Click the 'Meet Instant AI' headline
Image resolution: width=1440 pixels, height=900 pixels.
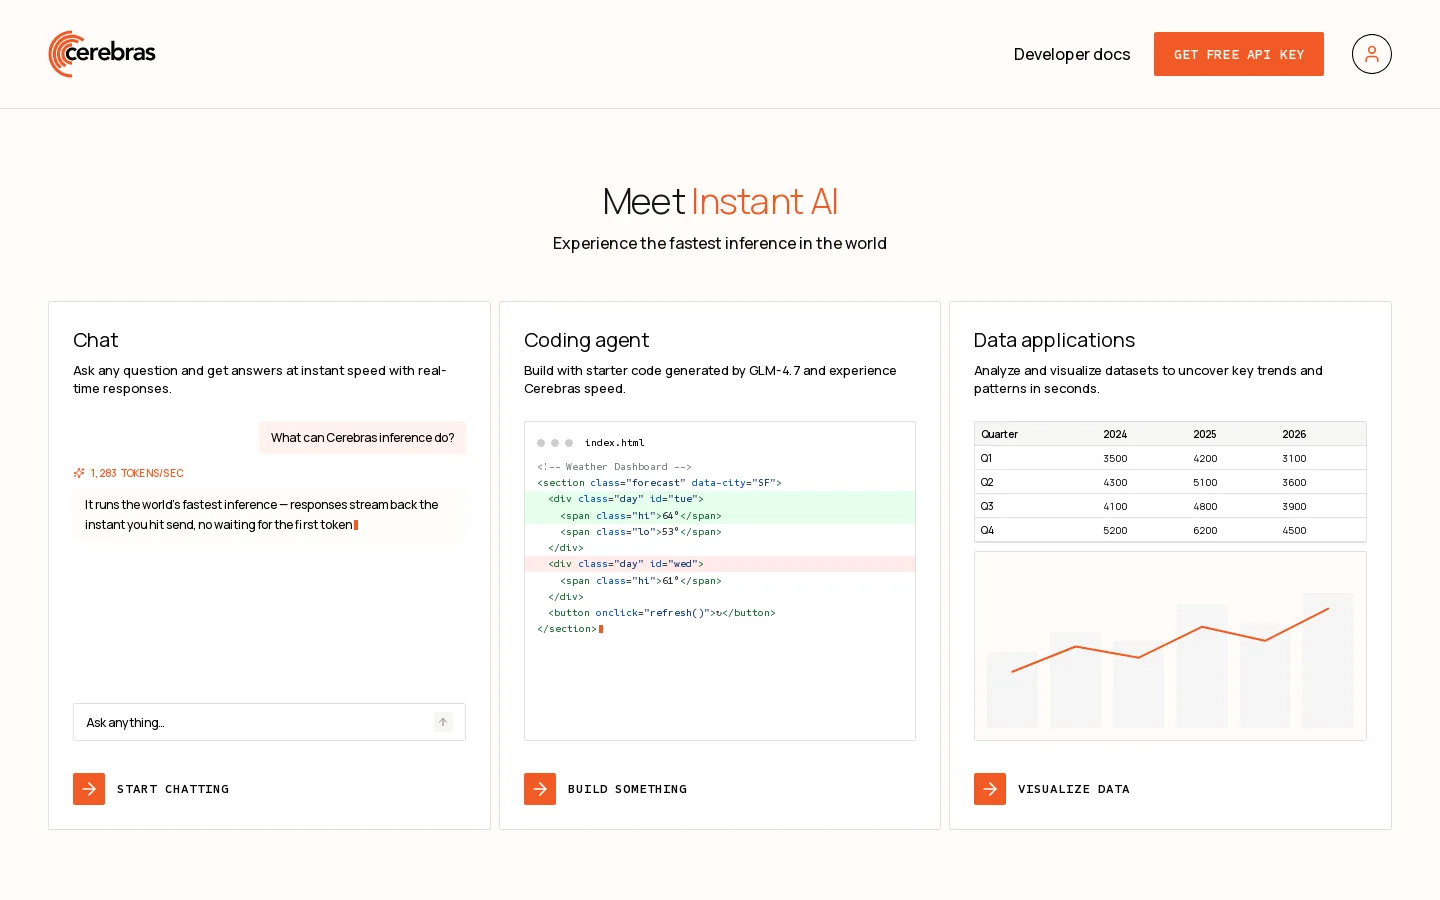tap(720, 201)
